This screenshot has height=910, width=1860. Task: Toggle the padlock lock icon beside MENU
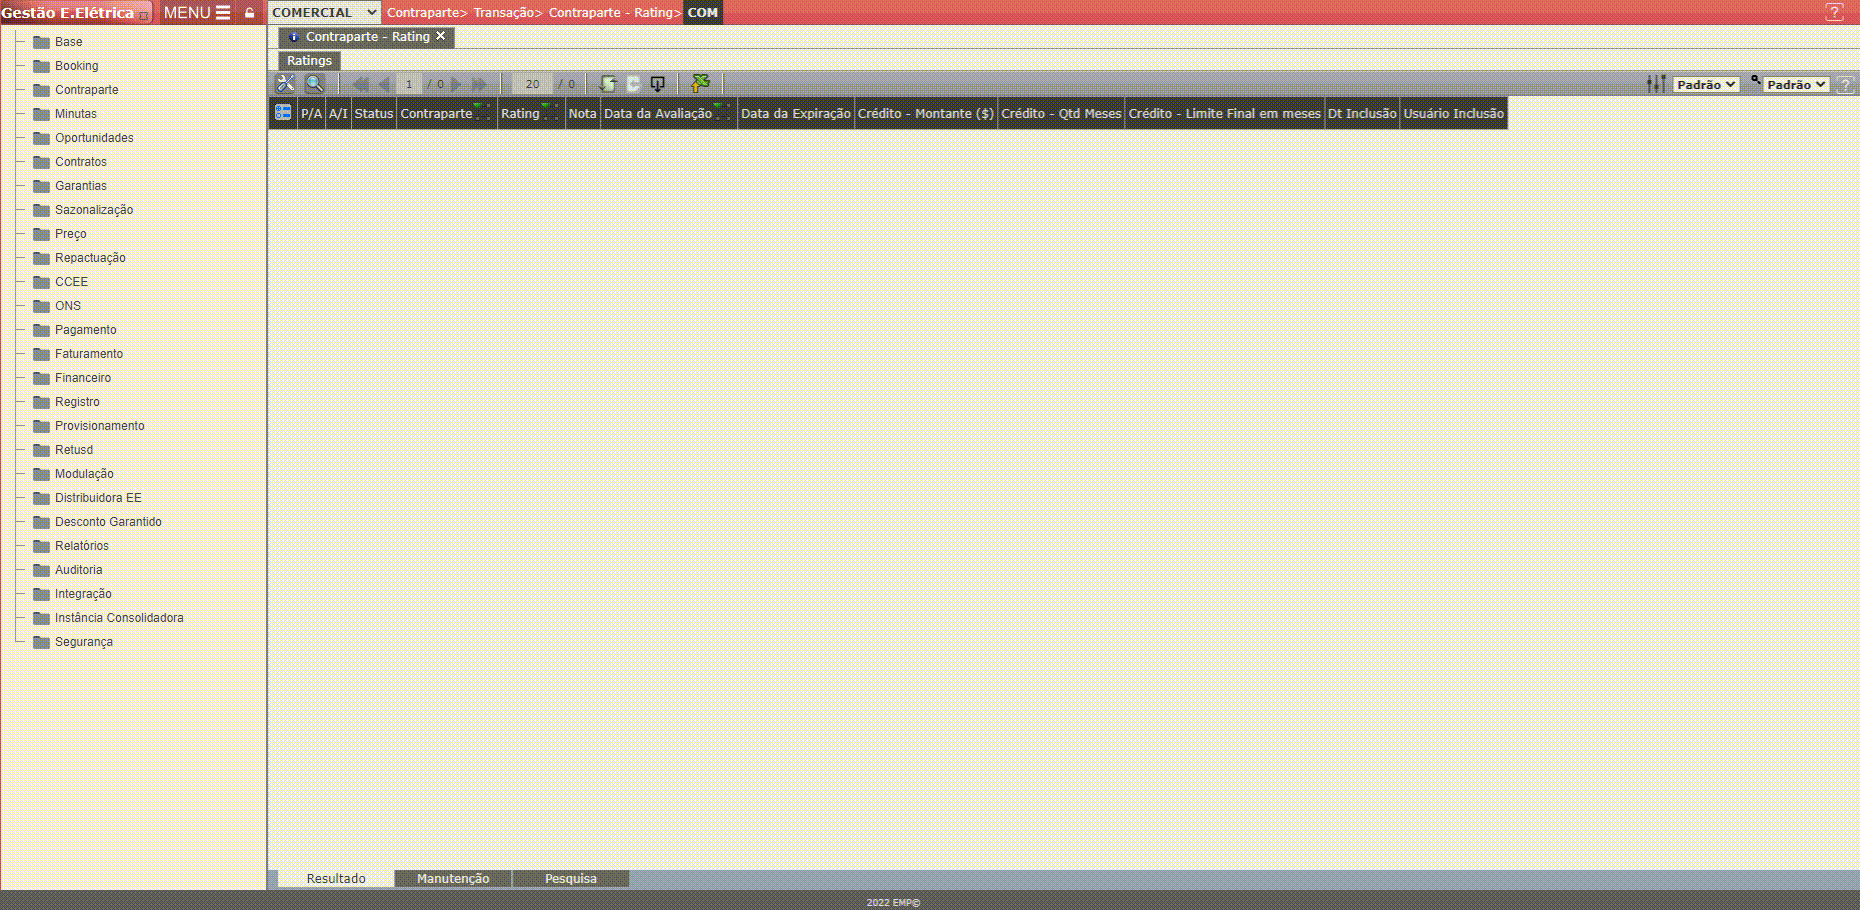click(x=249, y=13)
